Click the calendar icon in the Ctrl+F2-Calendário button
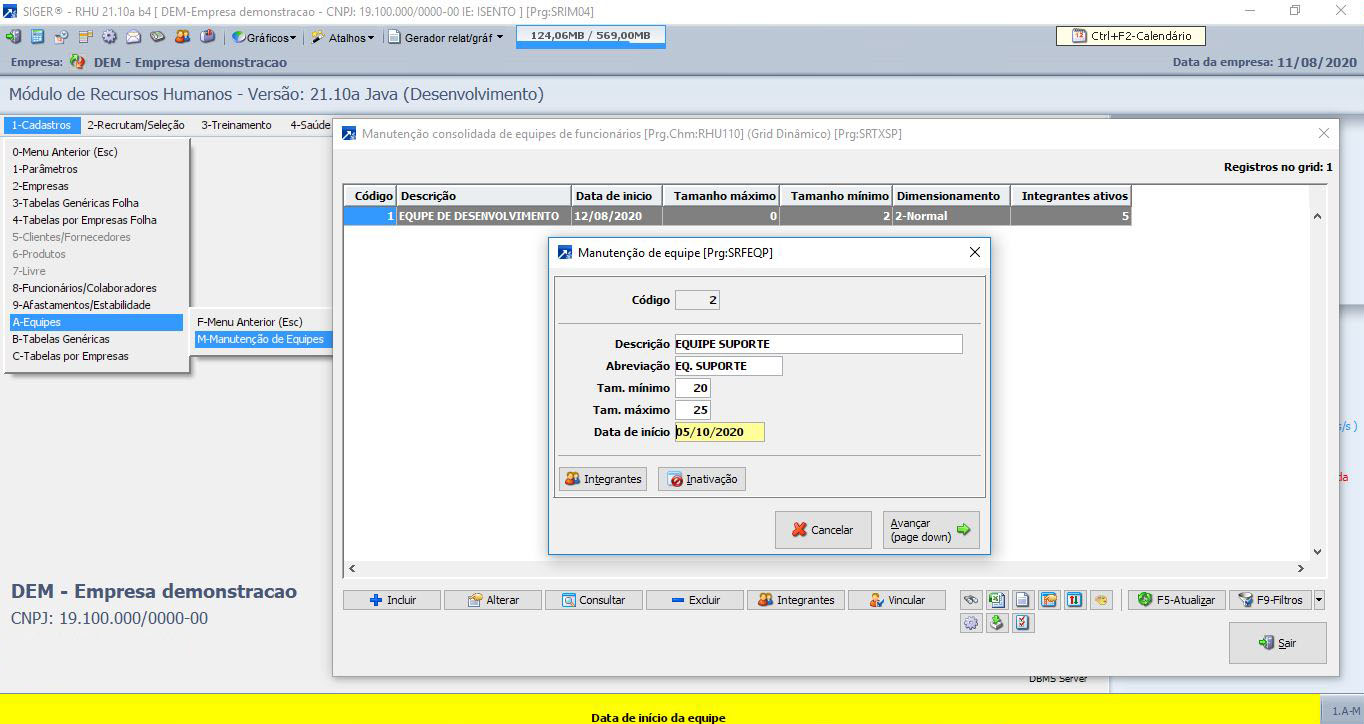 tap(1079, 36)
